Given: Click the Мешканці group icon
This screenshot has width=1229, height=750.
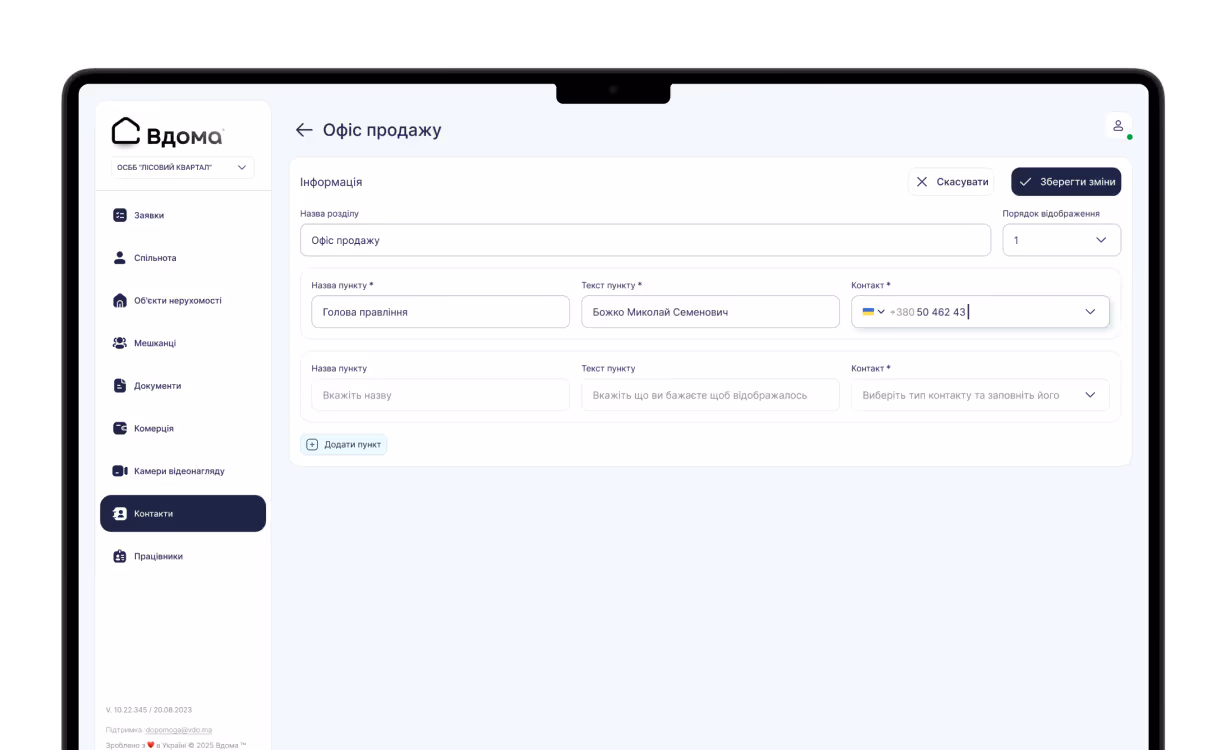Looking at the screenshot, I should 120,343.
